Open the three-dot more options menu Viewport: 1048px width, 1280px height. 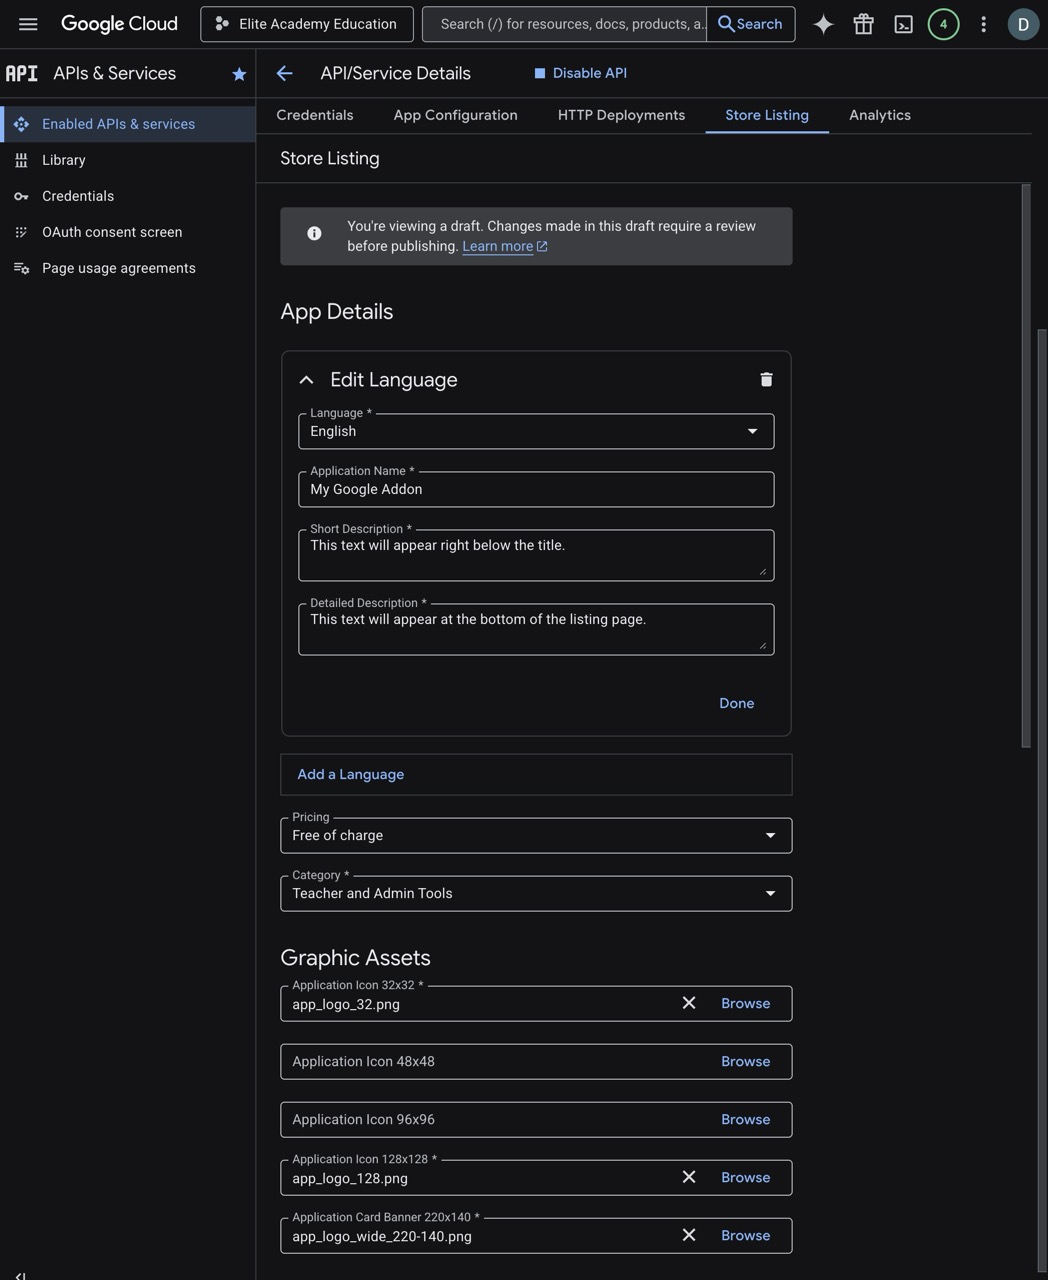983,24
